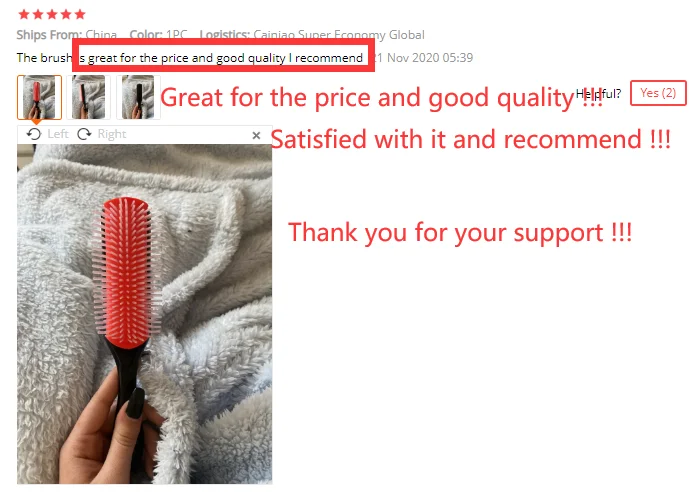
Task: Close the enlarged photo viewer
Action: (256, 135)
